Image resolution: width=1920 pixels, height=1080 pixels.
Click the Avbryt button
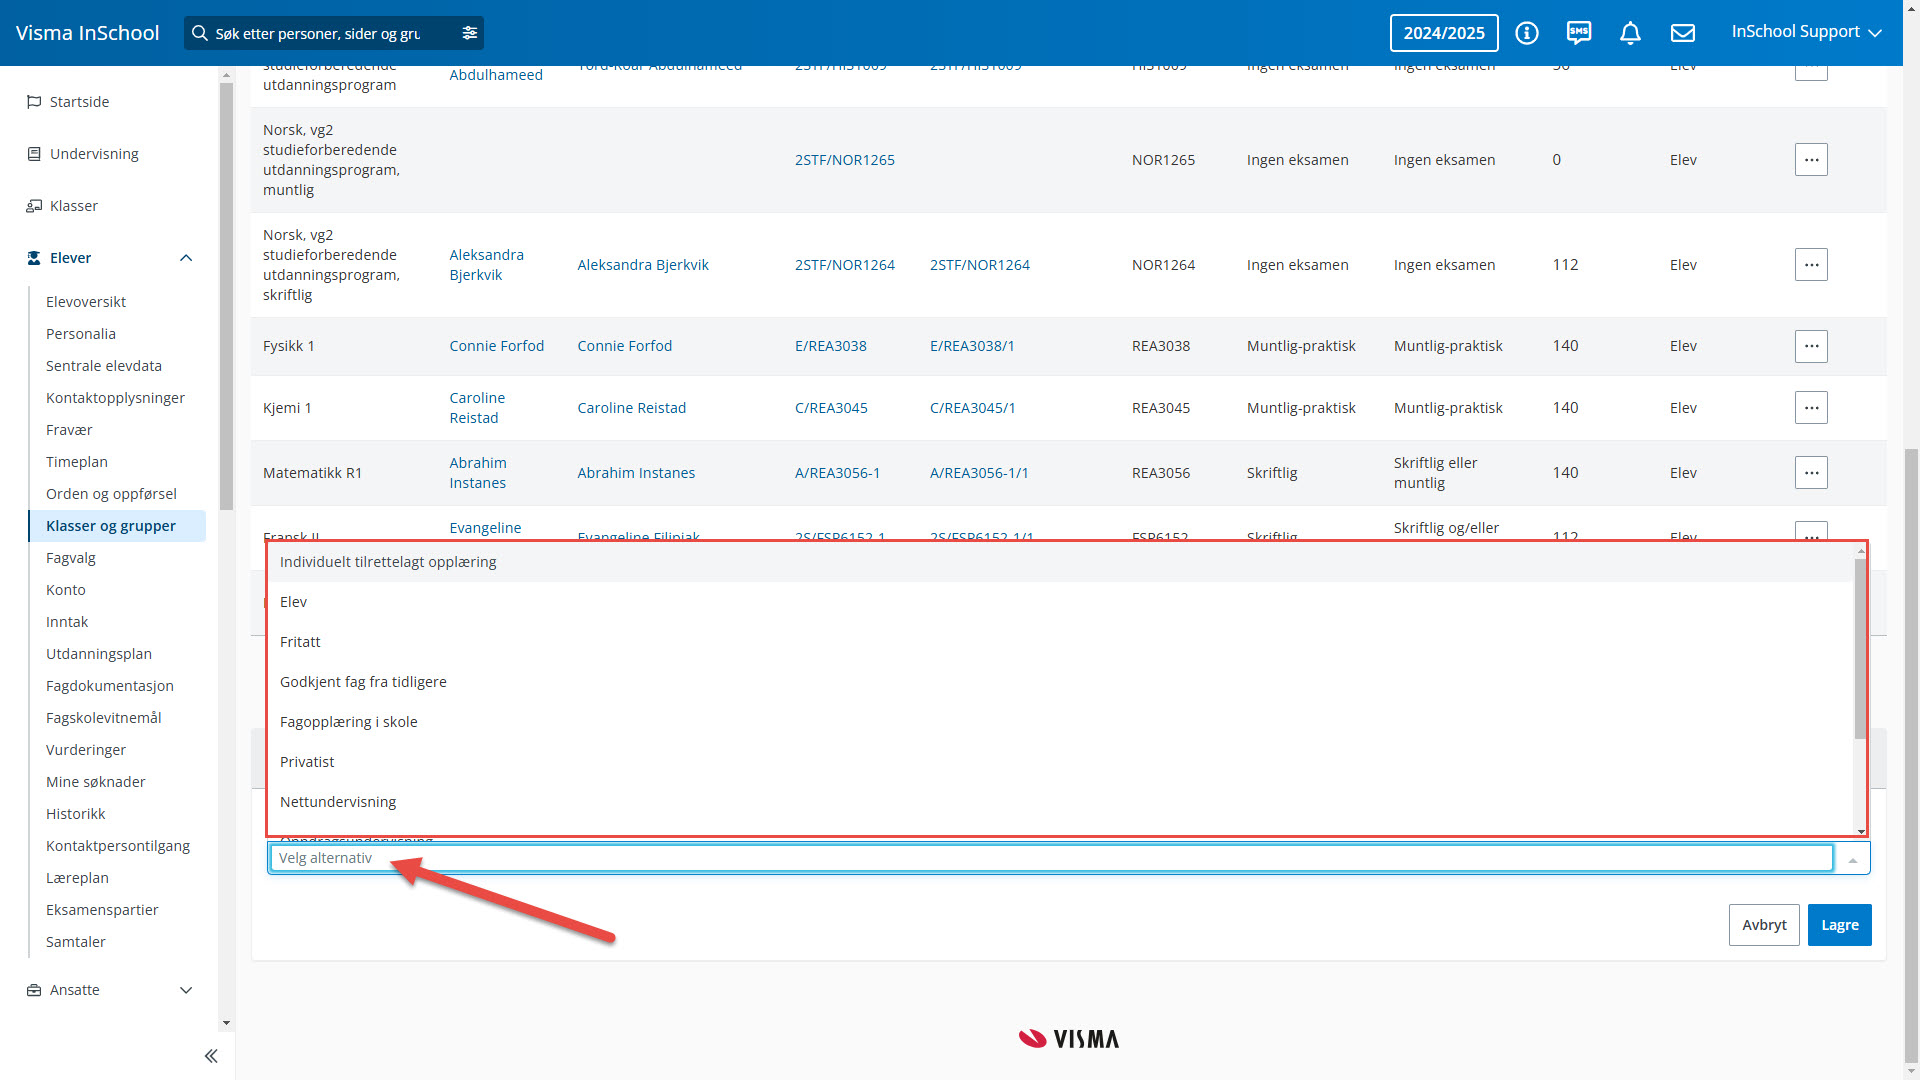pyautogui.click(x=1763, y=925)
